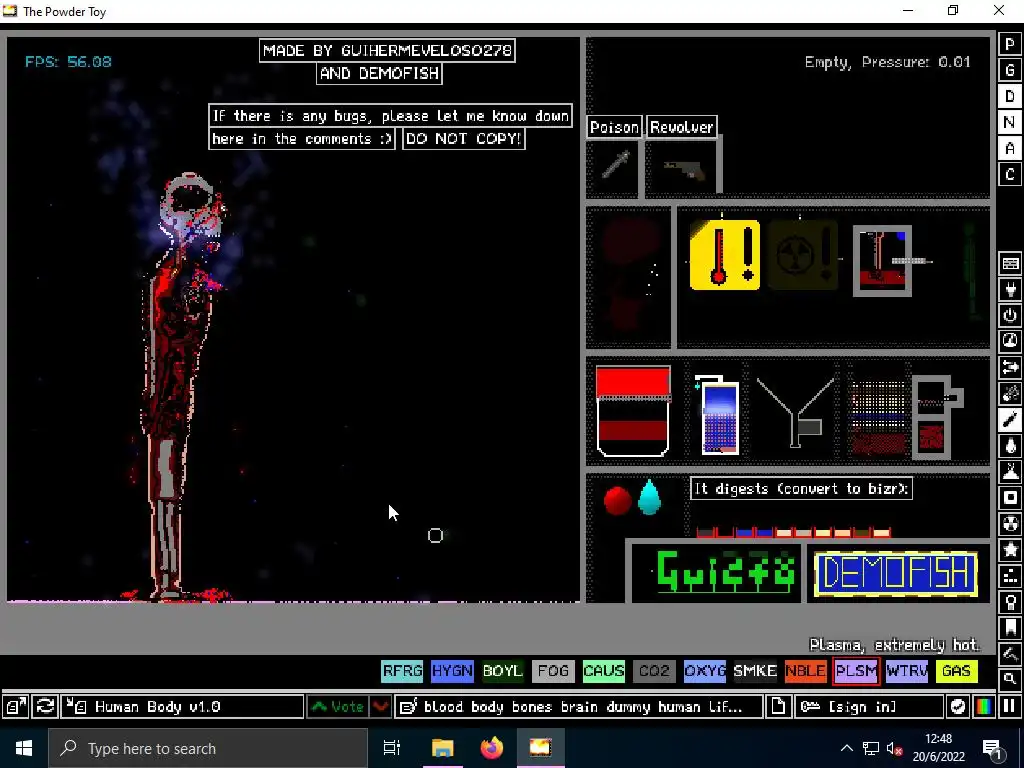Reload the simulation with the refresh icon

[x=45, y=707]
